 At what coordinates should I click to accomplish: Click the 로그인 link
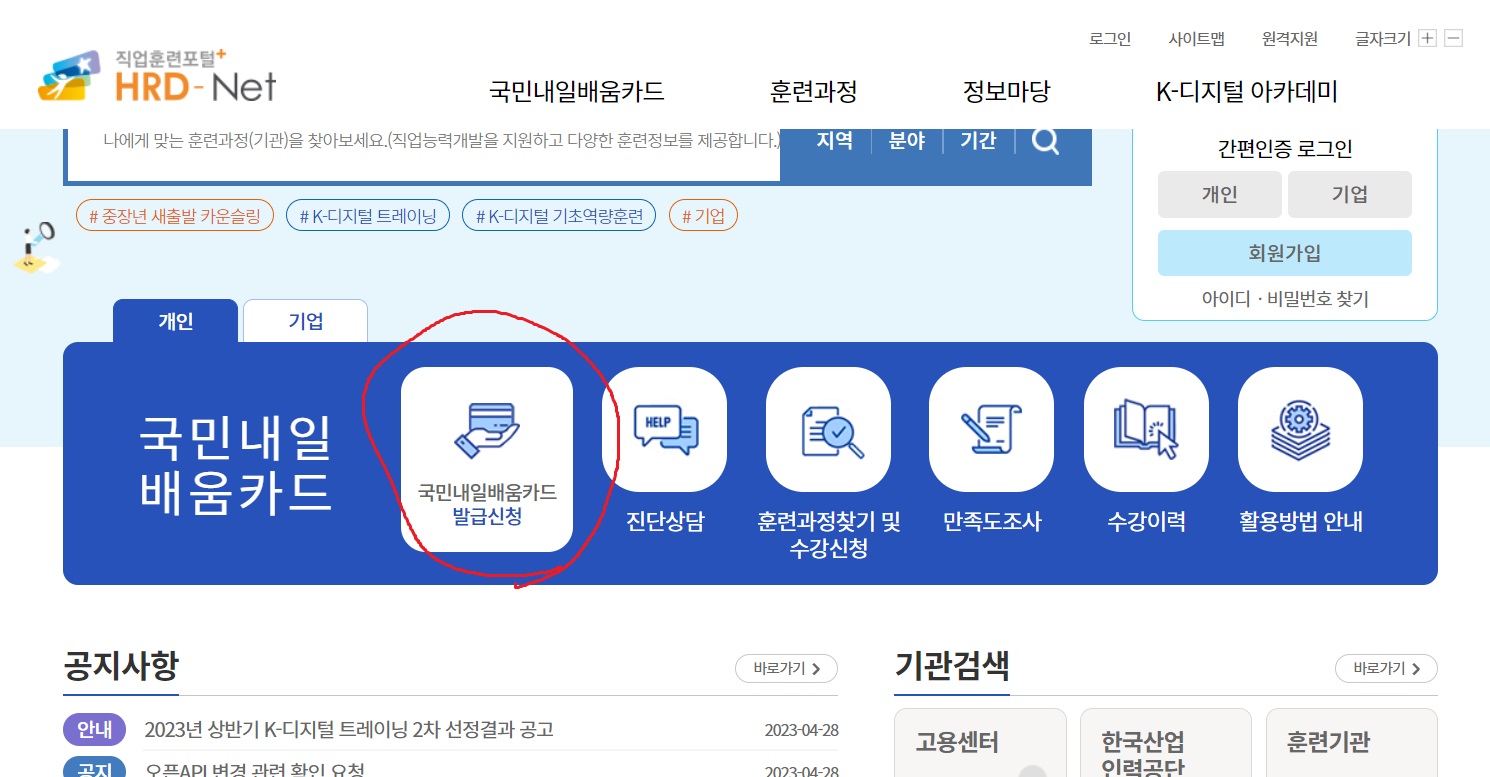tap(1110, 39)
